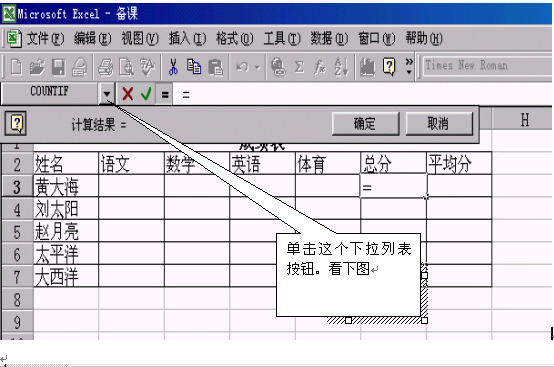
Task: Select cell containing 黄大海
Action: [x=66, y=186]
